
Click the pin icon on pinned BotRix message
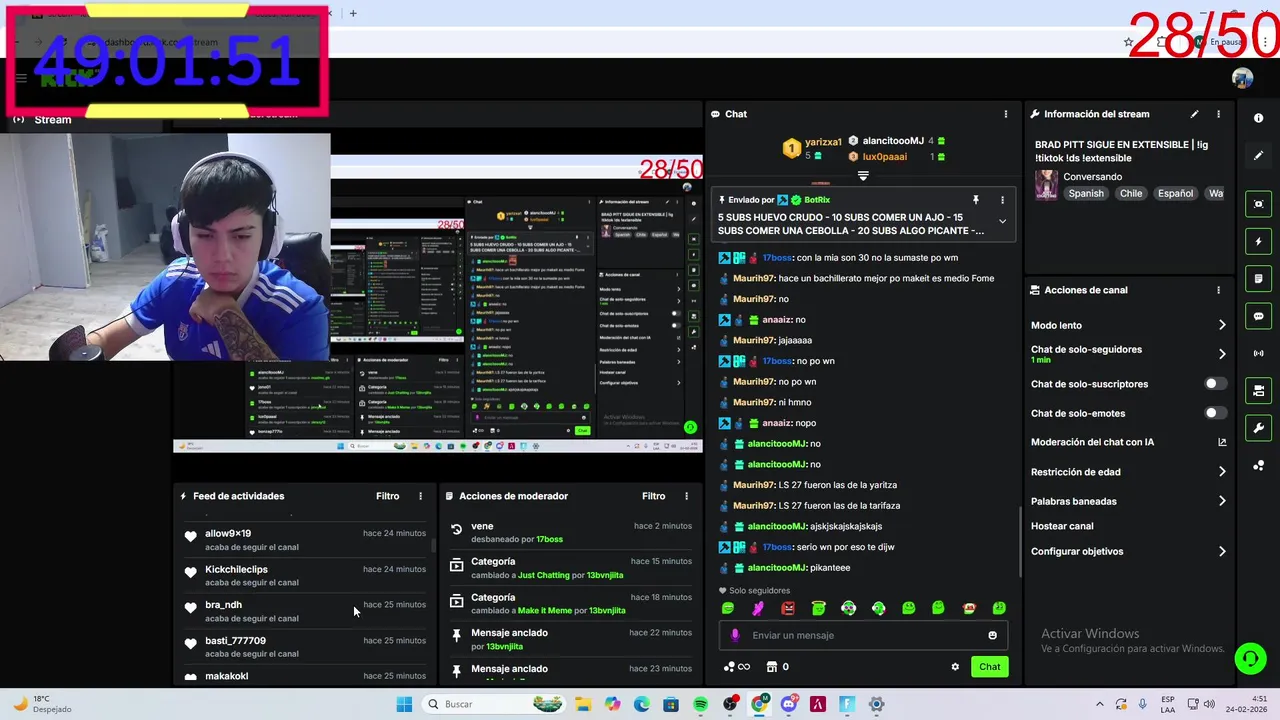click(976, 200)
